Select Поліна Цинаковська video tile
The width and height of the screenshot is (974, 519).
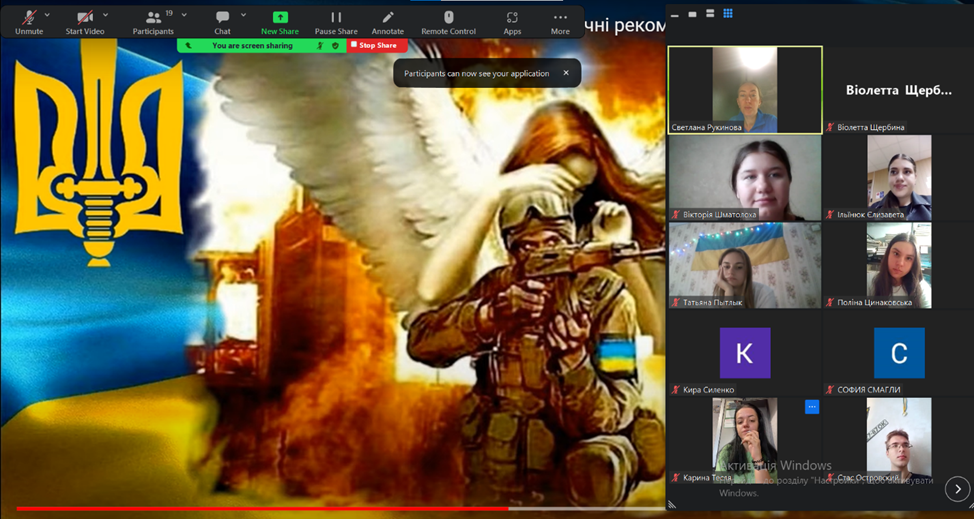pyautogui.click(x=899, y=265)
